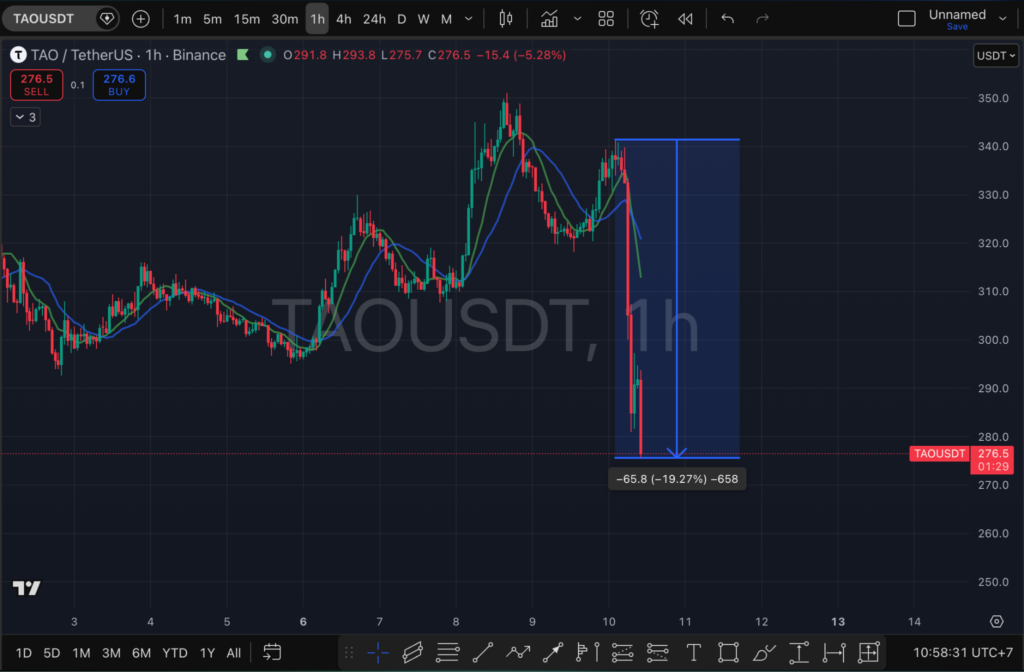
Task: Open the candlestick chart style selector
Action: coord(505,19)
